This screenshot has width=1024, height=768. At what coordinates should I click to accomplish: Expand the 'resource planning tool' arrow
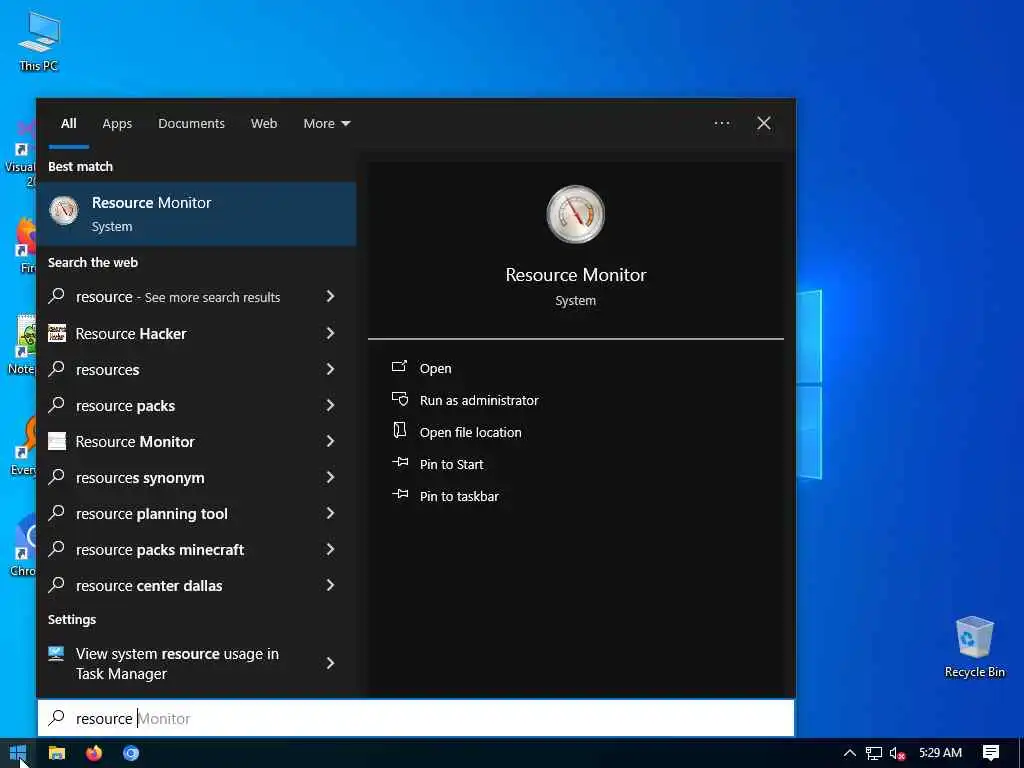pyautogui.click(x=330, y=513)
